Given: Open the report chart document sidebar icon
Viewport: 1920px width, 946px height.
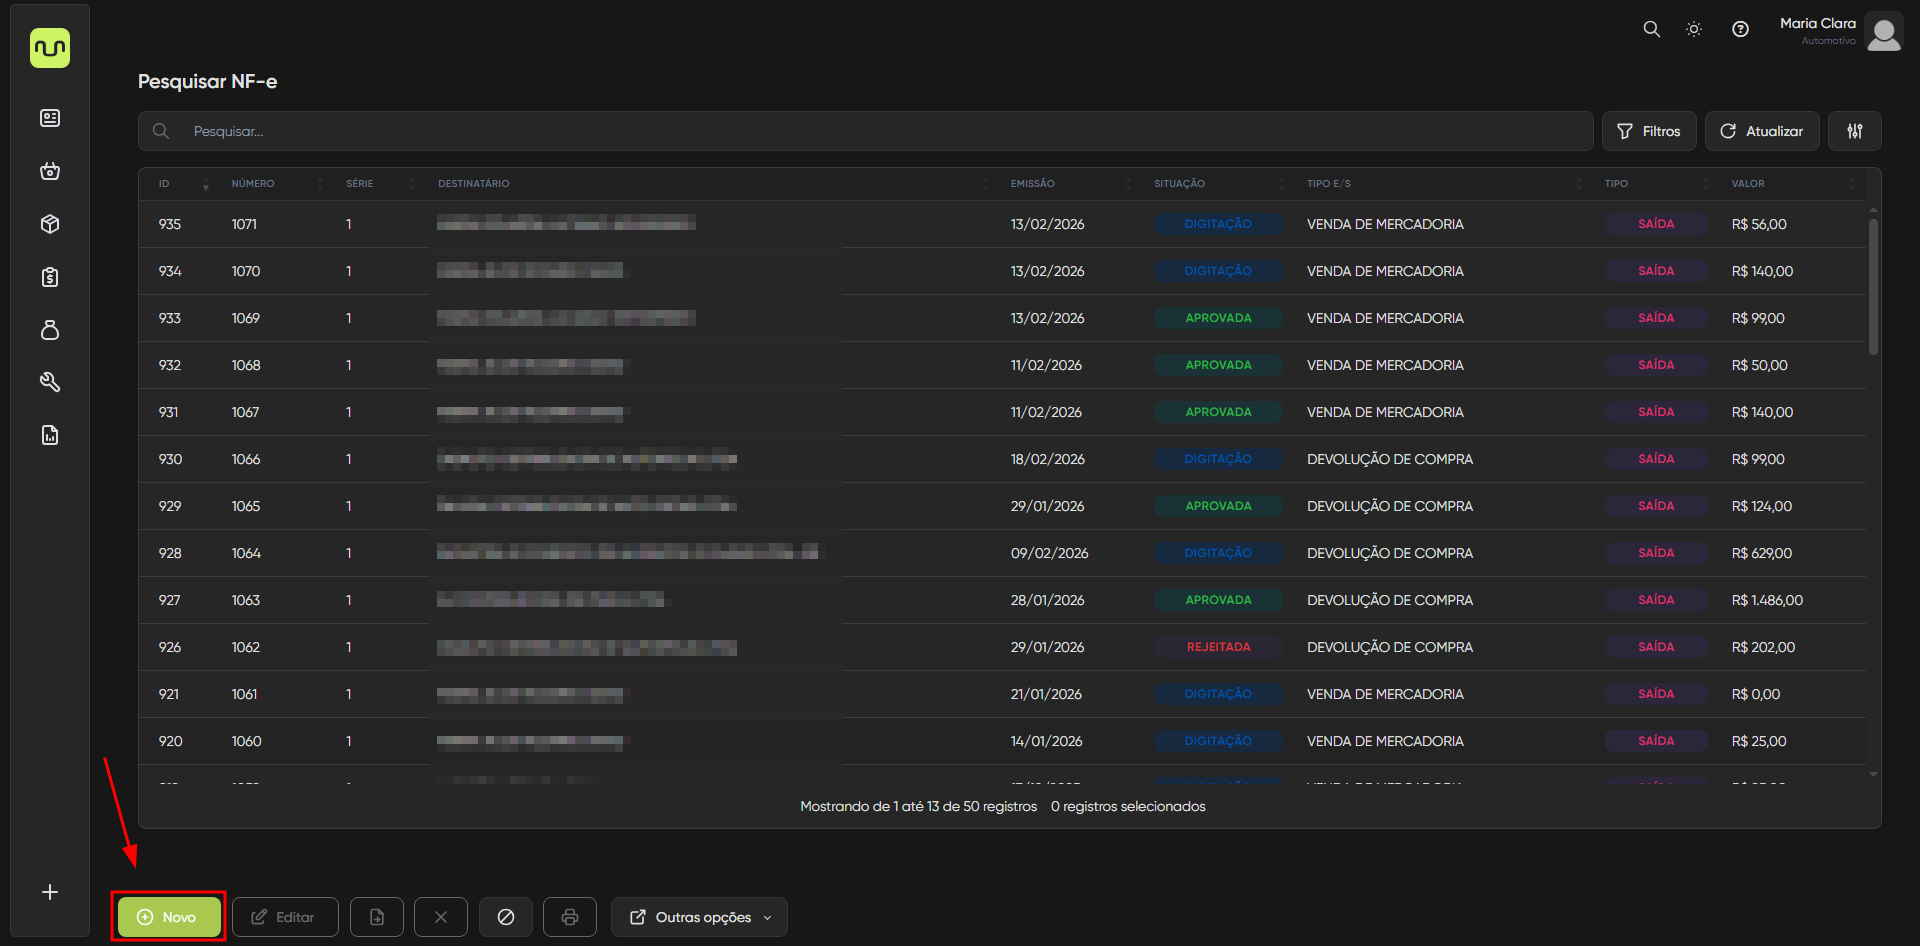Looking at the screenshot, I should 50,435.
